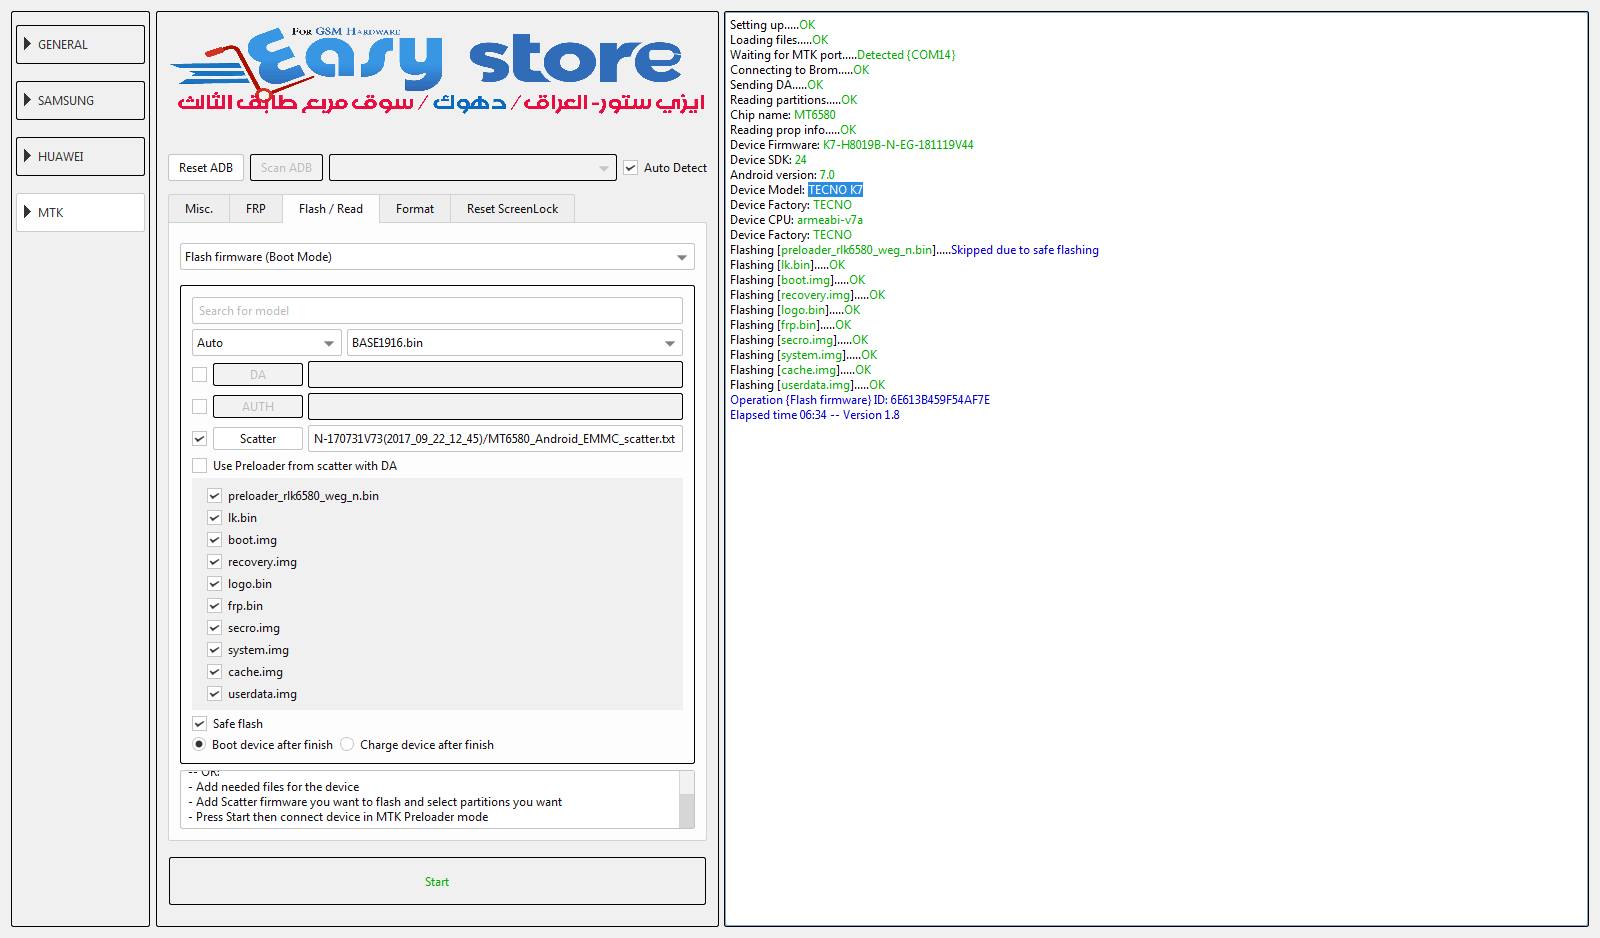Click the K7-H8019B-N-EG-181119V44 firmware text

point(898,145)
